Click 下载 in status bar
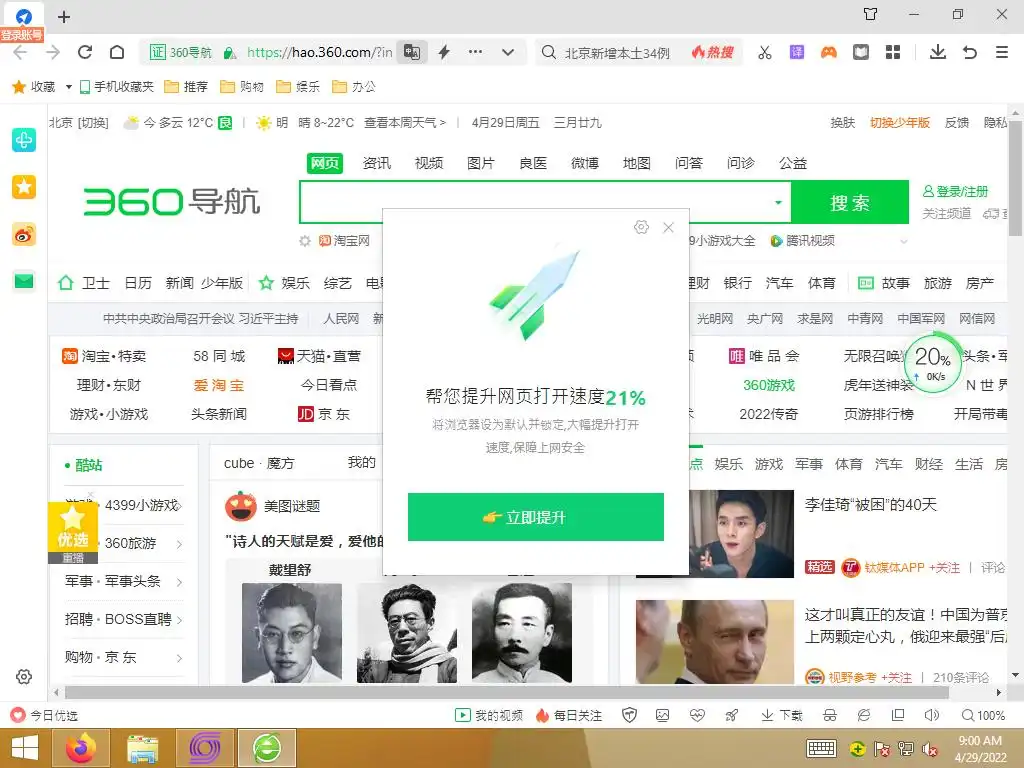The width and height of the screenshot is (1024, 768). 782,715
